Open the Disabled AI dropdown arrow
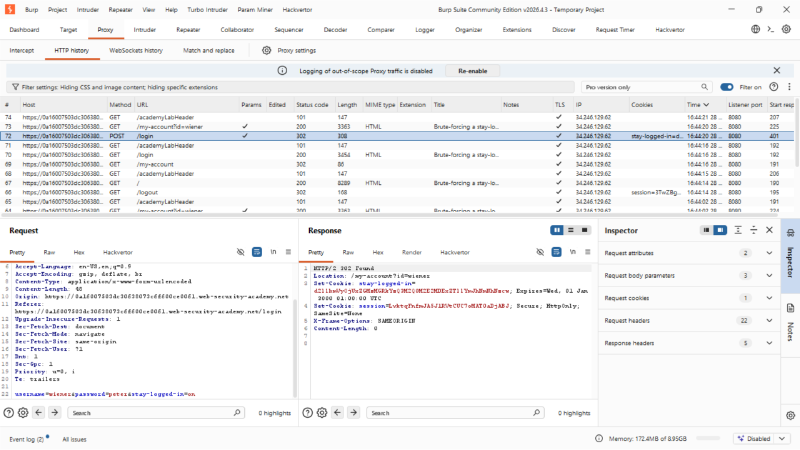800x450 pixels. coord(782,438)
